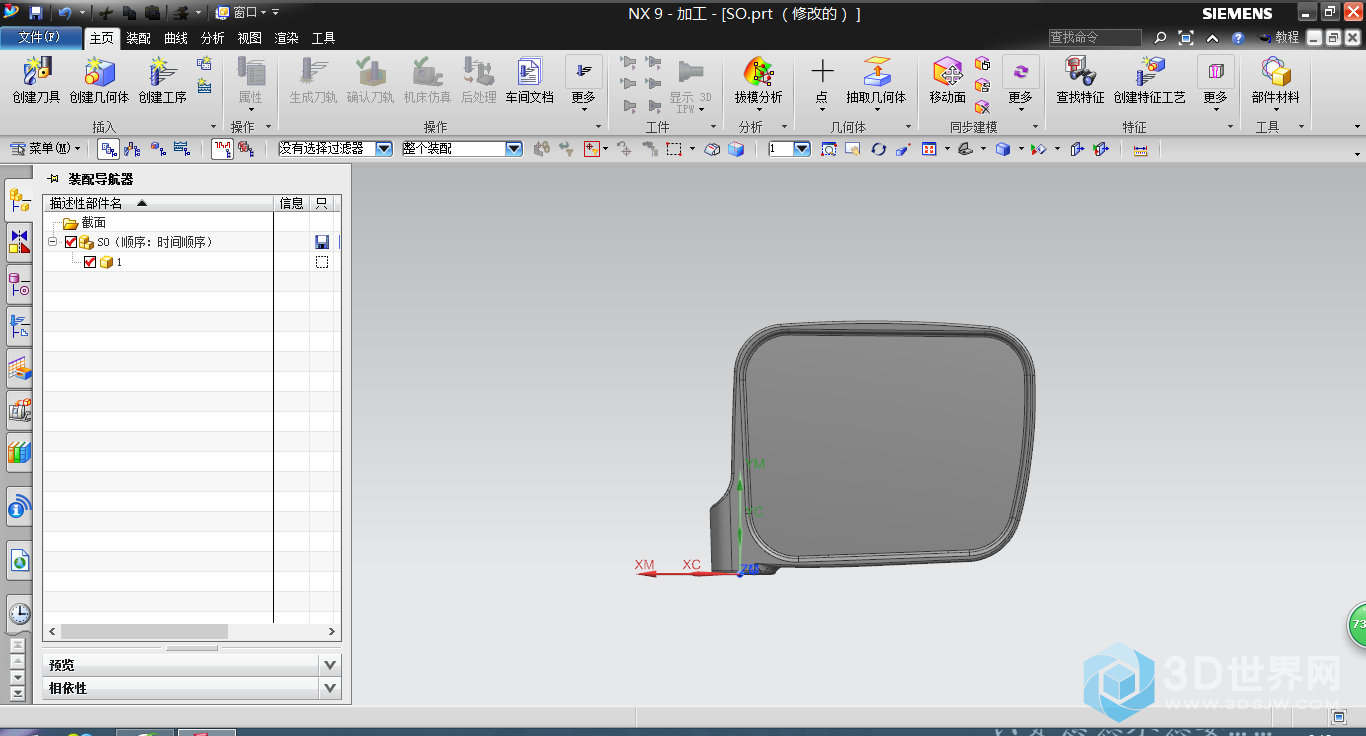The image size is (1366, 736).
Task: Click the Rotate view icon in toolbar
Action: point(878,149)
